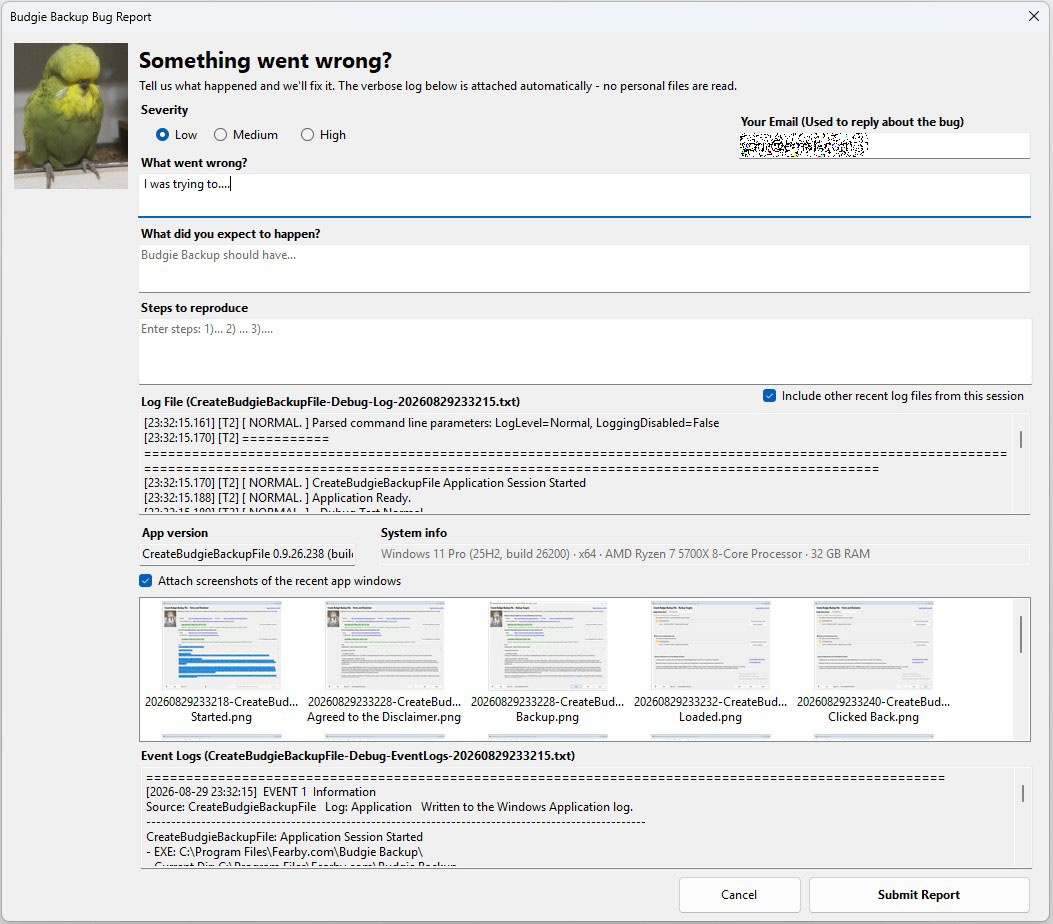Screen dimensions: 1053x924
Task: Click the What did you expect field
Action: (584, 269)
